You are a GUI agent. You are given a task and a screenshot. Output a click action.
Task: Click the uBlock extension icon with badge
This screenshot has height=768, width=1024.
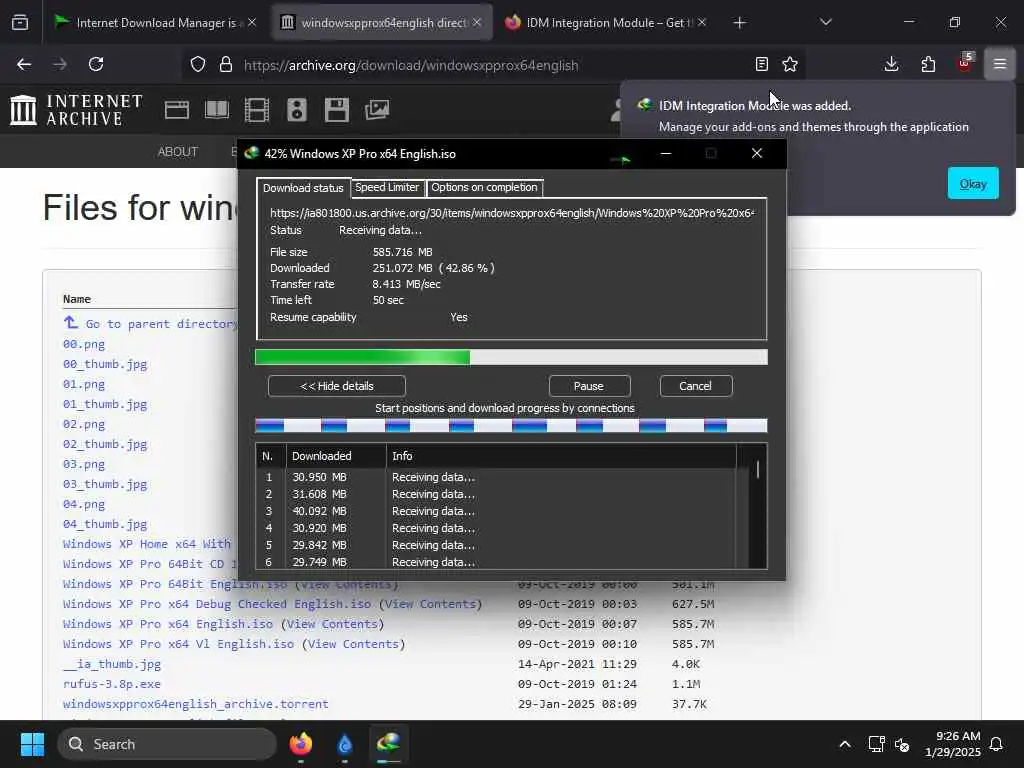pyautogui.click(x=965, y=63)
